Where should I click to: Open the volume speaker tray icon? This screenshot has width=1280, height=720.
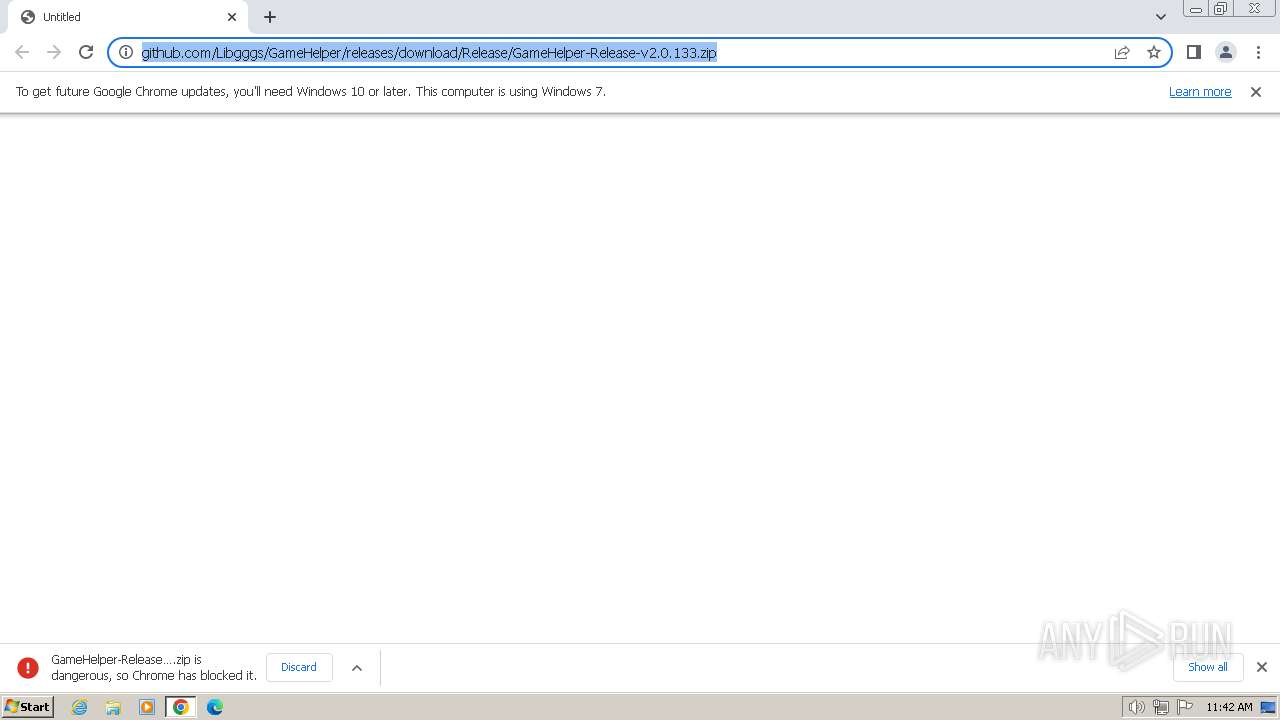click(1136, 707)
